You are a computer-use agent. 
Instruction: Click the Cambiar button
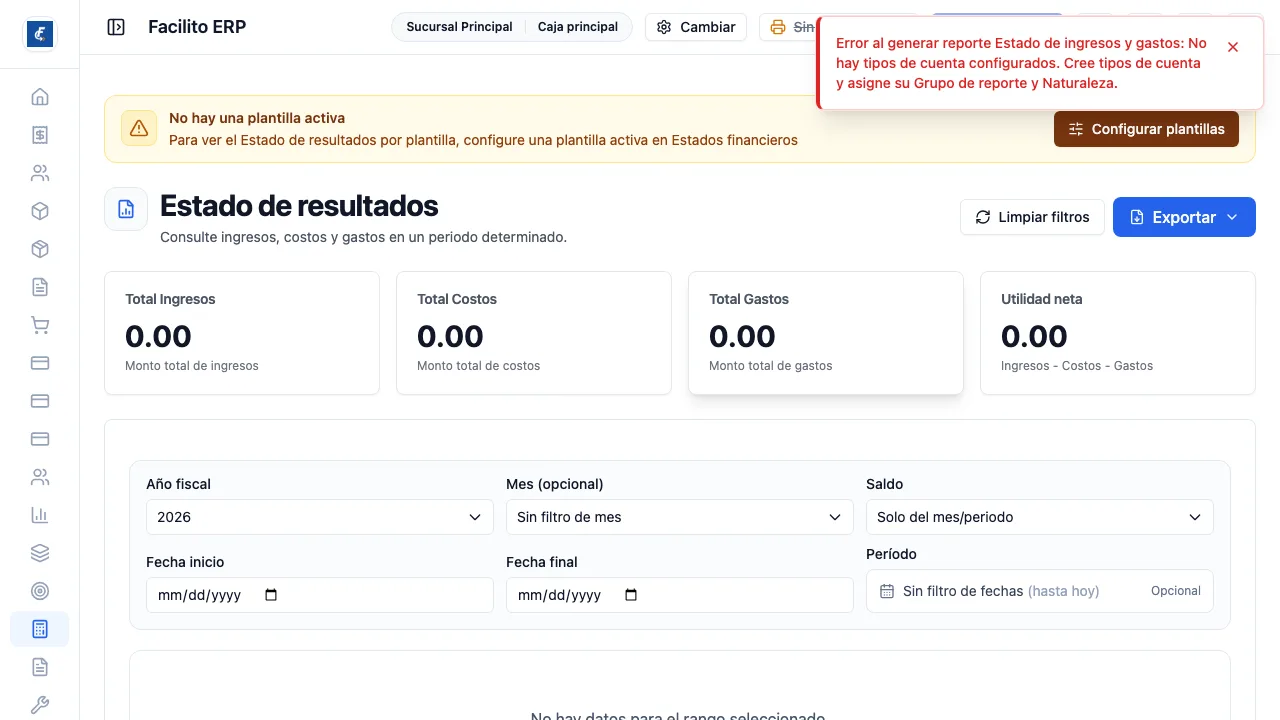696,27
